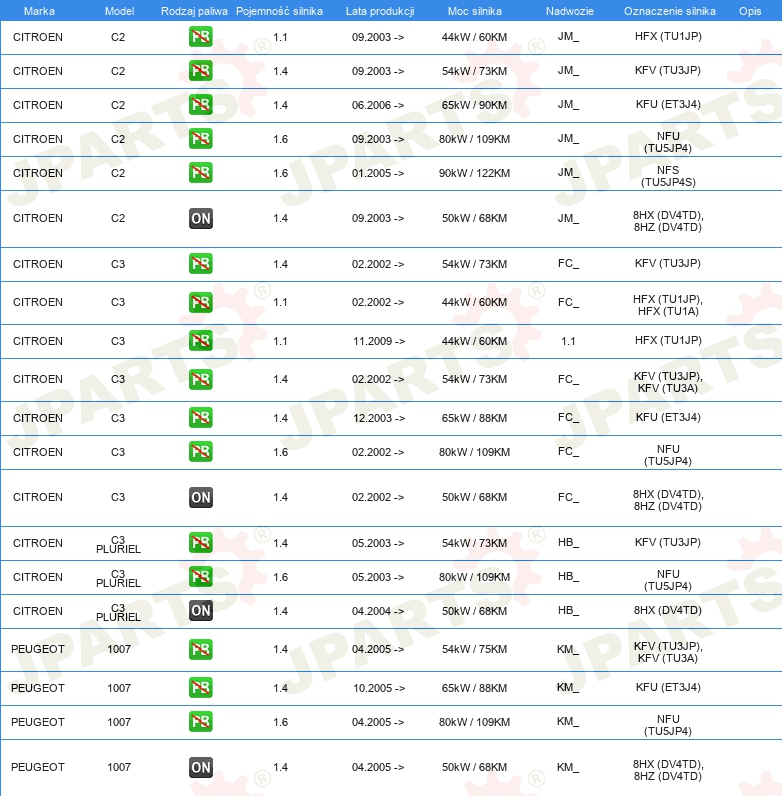Click the Rodzaj paliwa column header
This screenshot has width=782, height=796.
(x=194, y=11)
